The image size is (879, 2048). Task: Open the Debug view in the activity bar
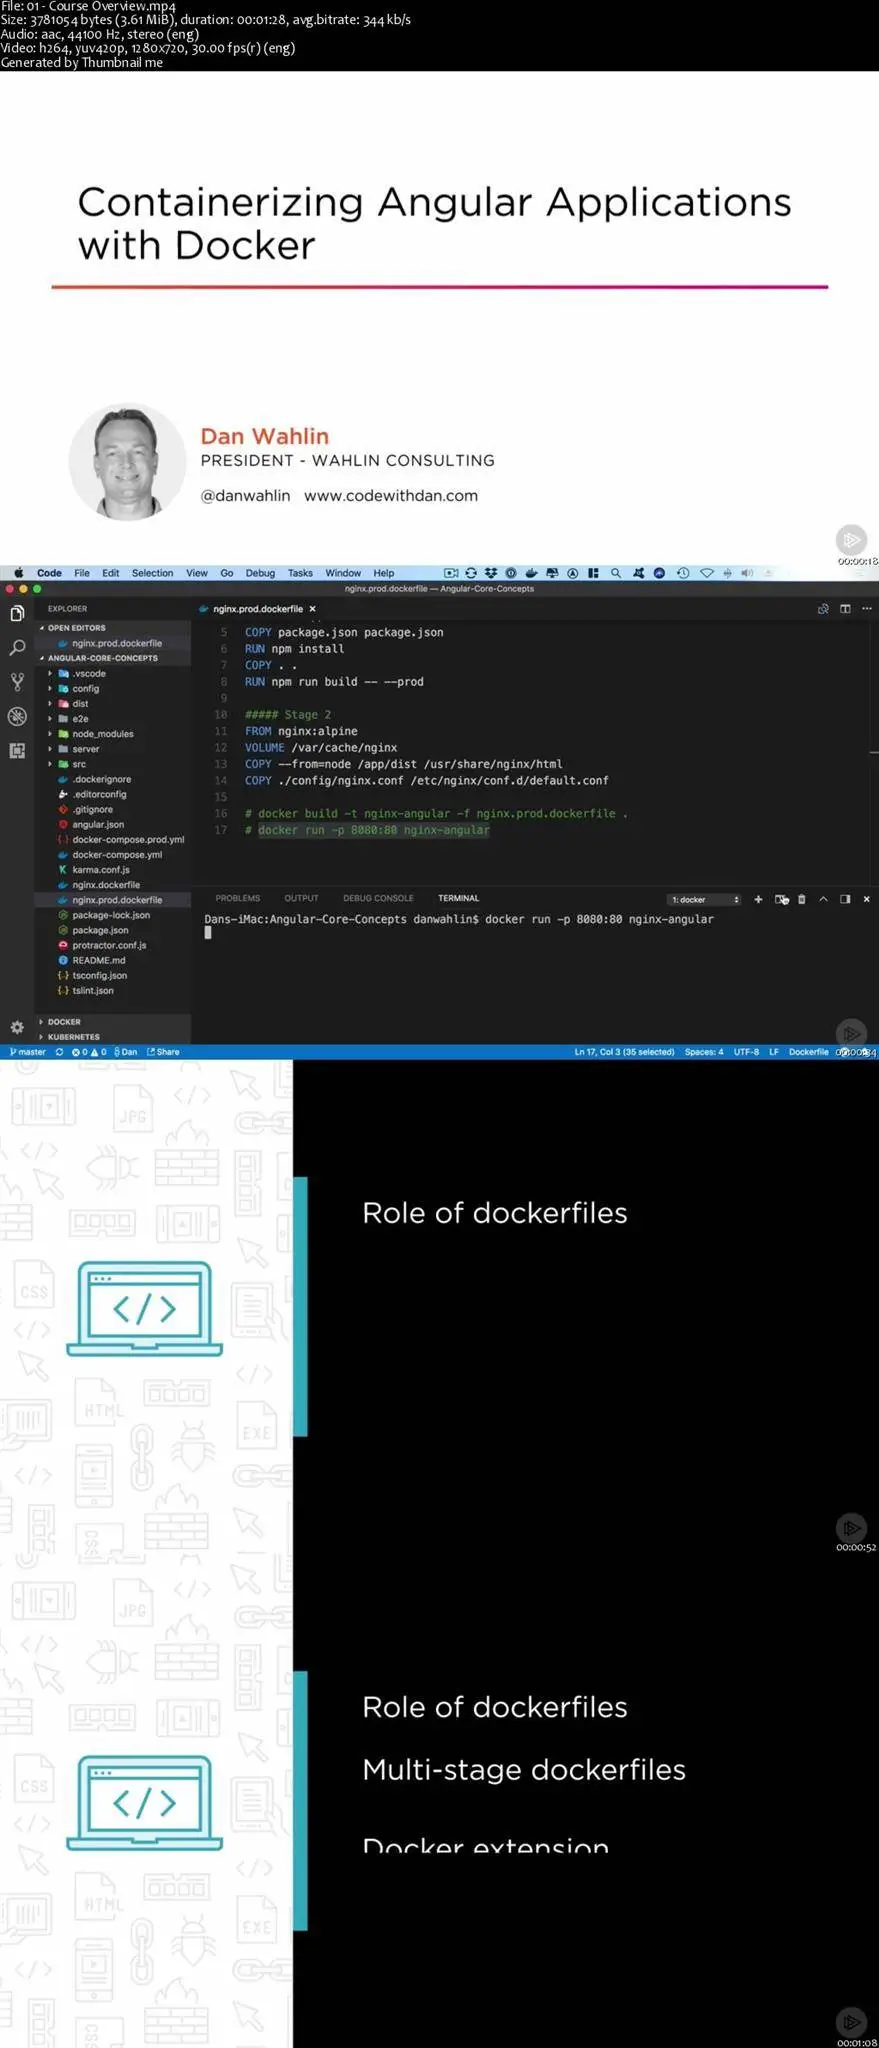click(17, 716)
